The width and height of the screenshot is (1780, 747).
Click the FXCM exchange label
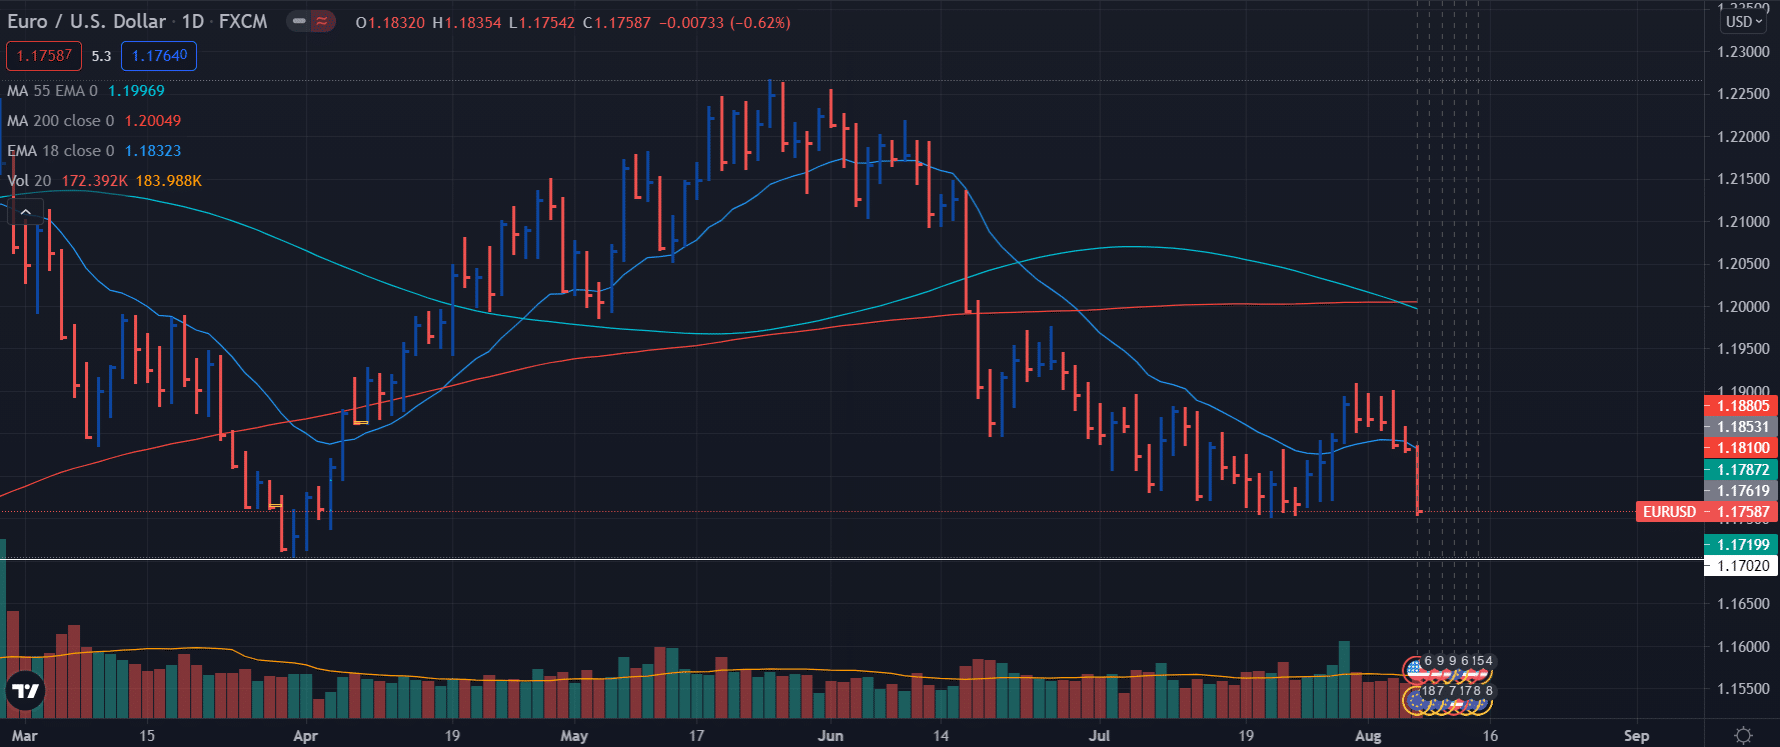pos(243,21)
